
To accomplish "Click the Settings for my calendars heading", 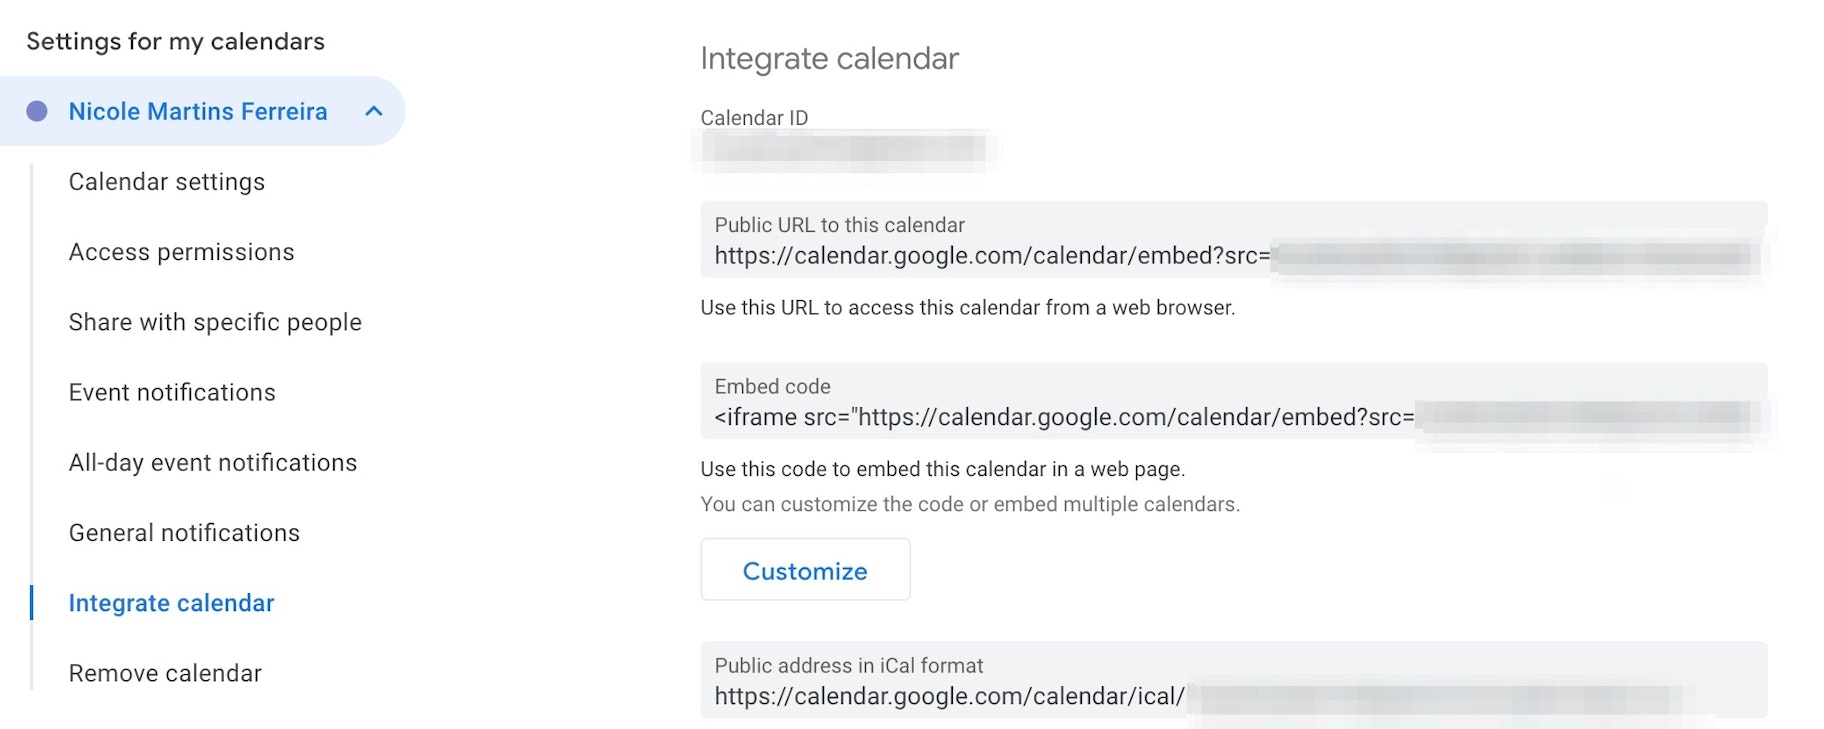I will coord(175,41).
